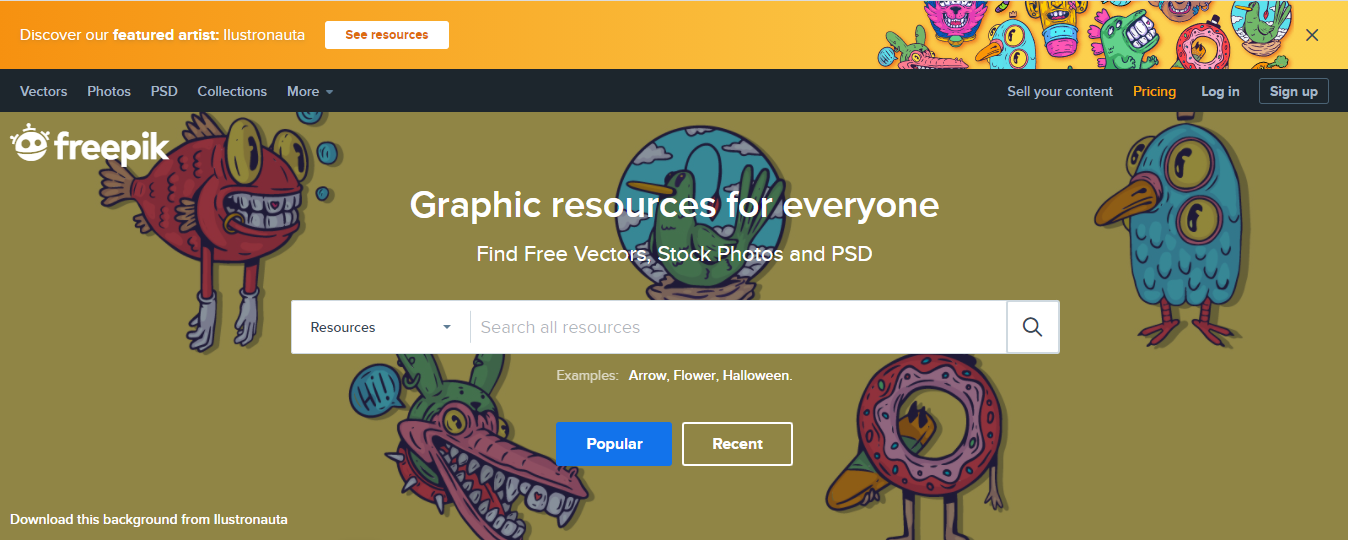Choose the Arrow example search term

648,376
